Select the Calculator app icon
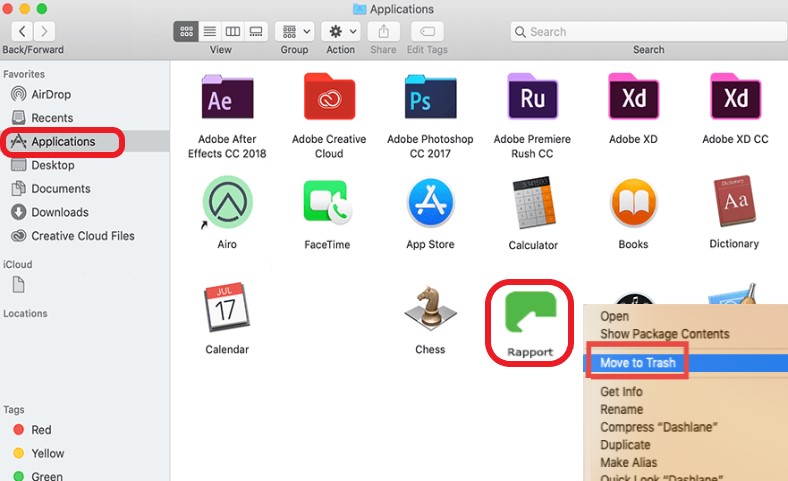The image size is (788, 481). coord(533,203)
